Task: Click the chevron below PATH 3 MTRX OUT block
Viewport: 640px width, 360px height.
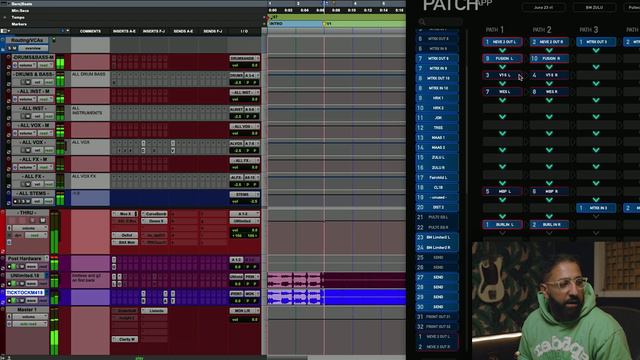Action: [x=596, y=50]
